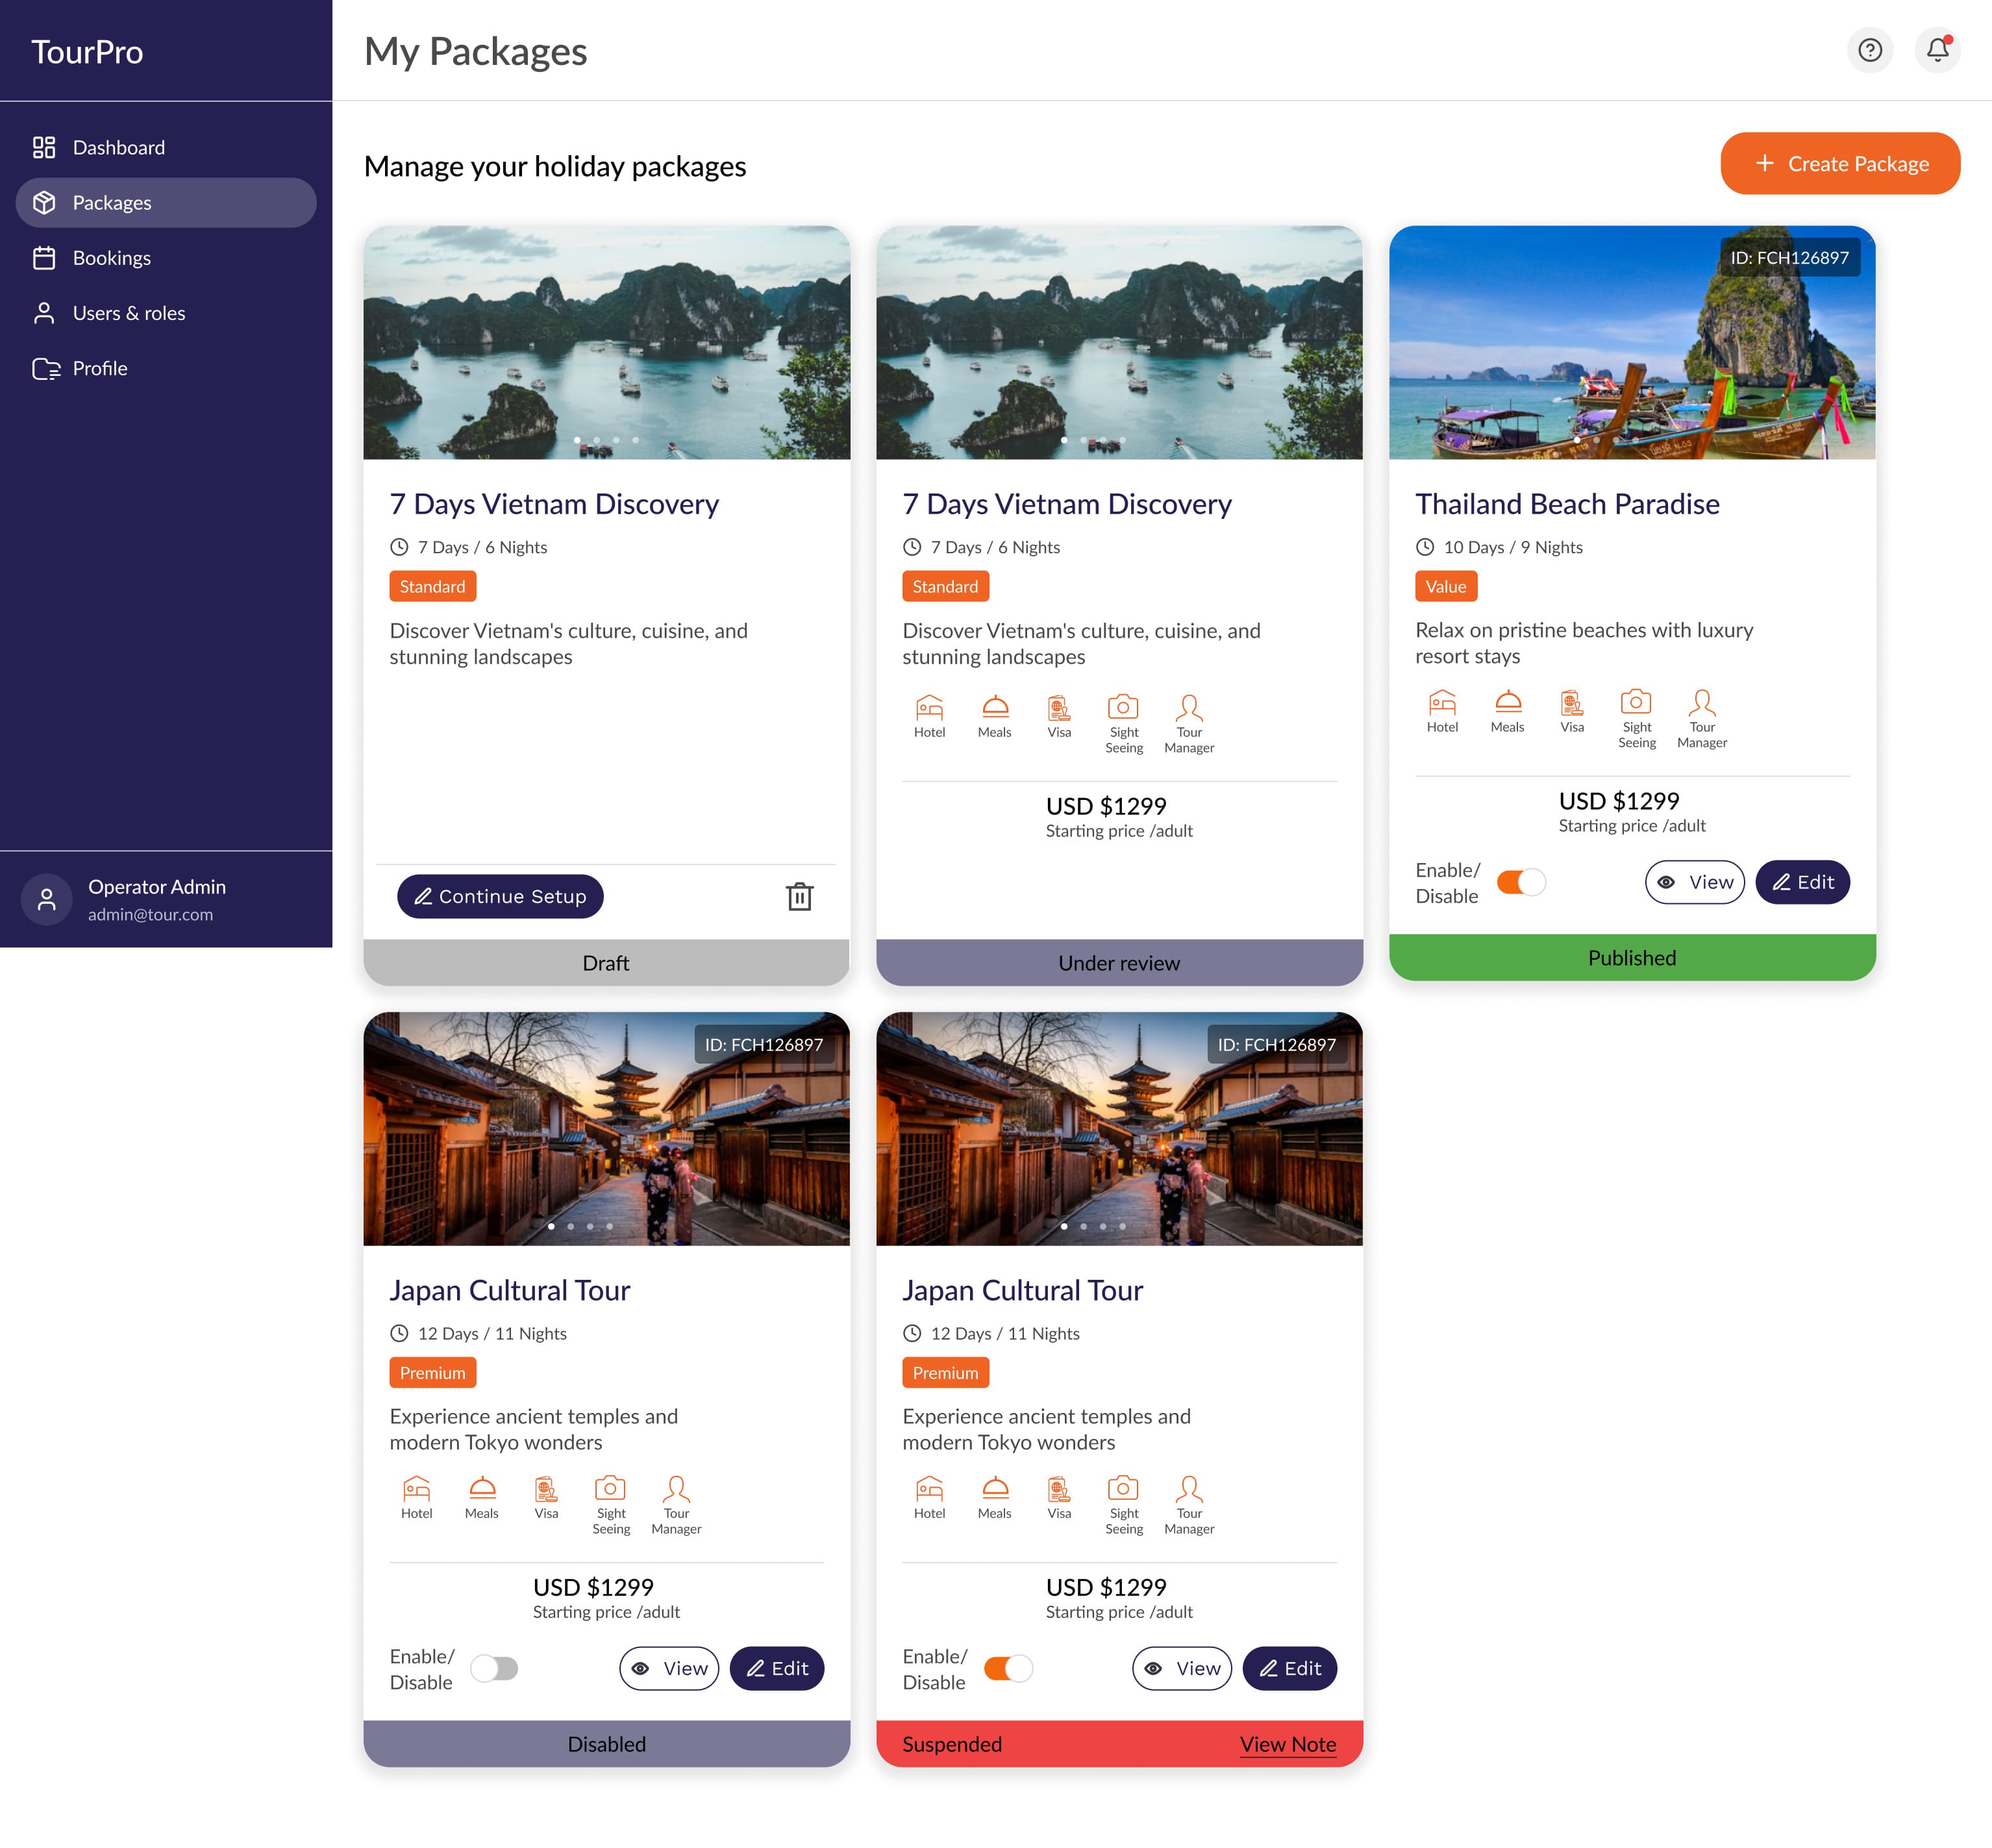This screenshot has width=1992, height=1848.
Task: Click the Under review status bar
Action: 1119,963
